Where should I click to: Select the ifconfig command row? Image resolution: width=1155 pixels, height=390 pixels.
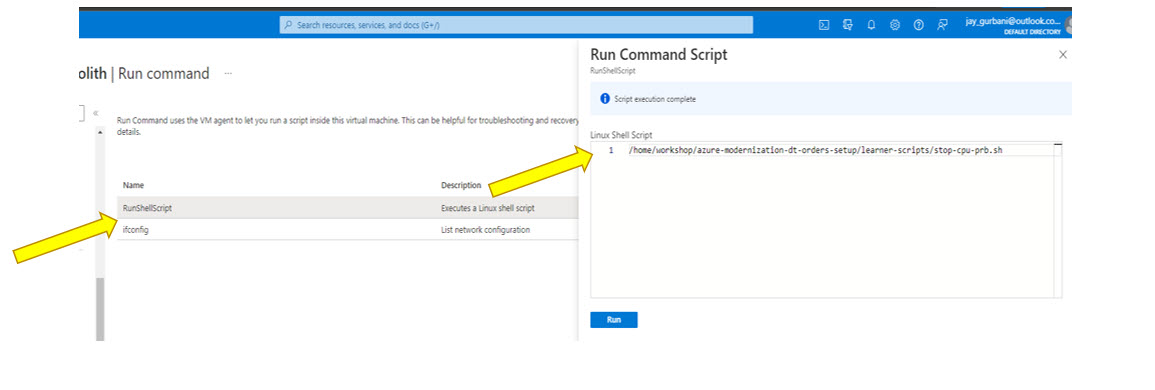pyautogui.click(x=347, y=229)
